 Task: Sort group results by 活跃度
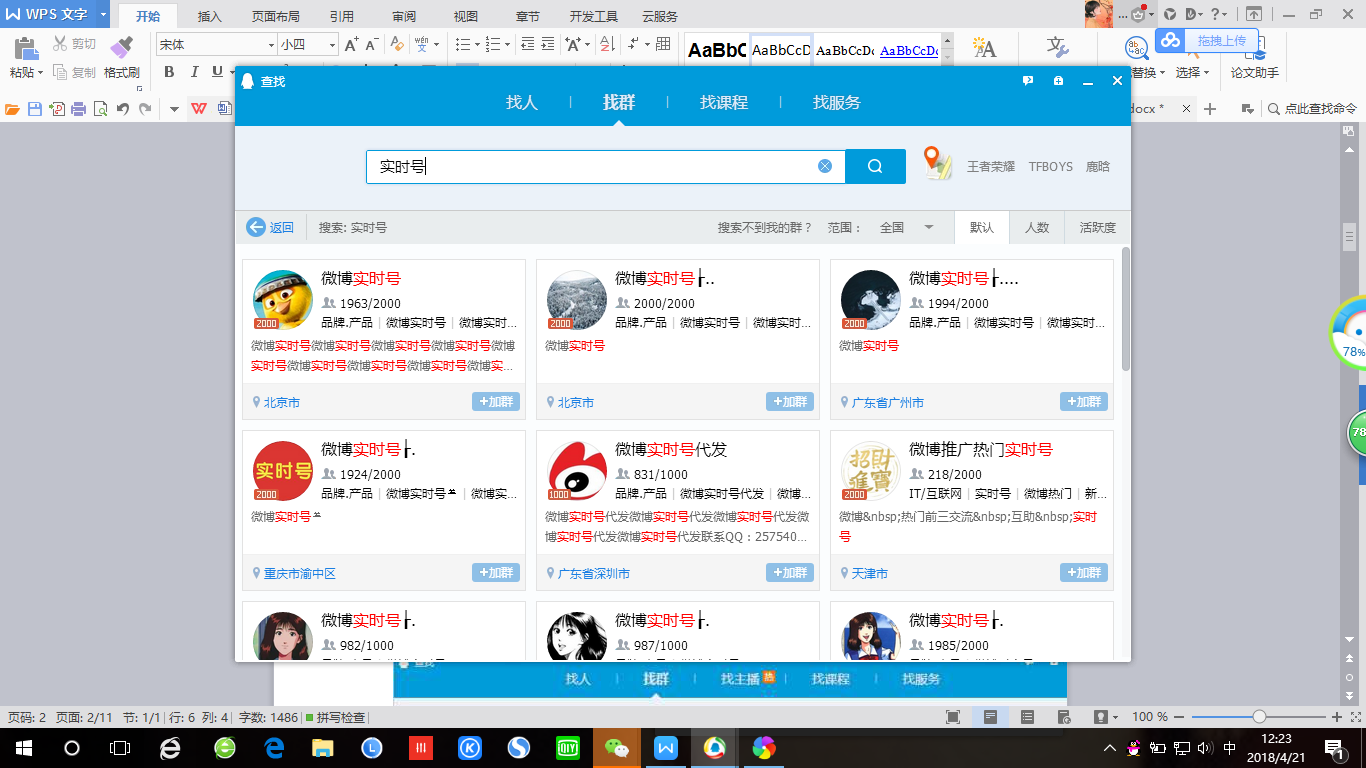click(1097, 228)
